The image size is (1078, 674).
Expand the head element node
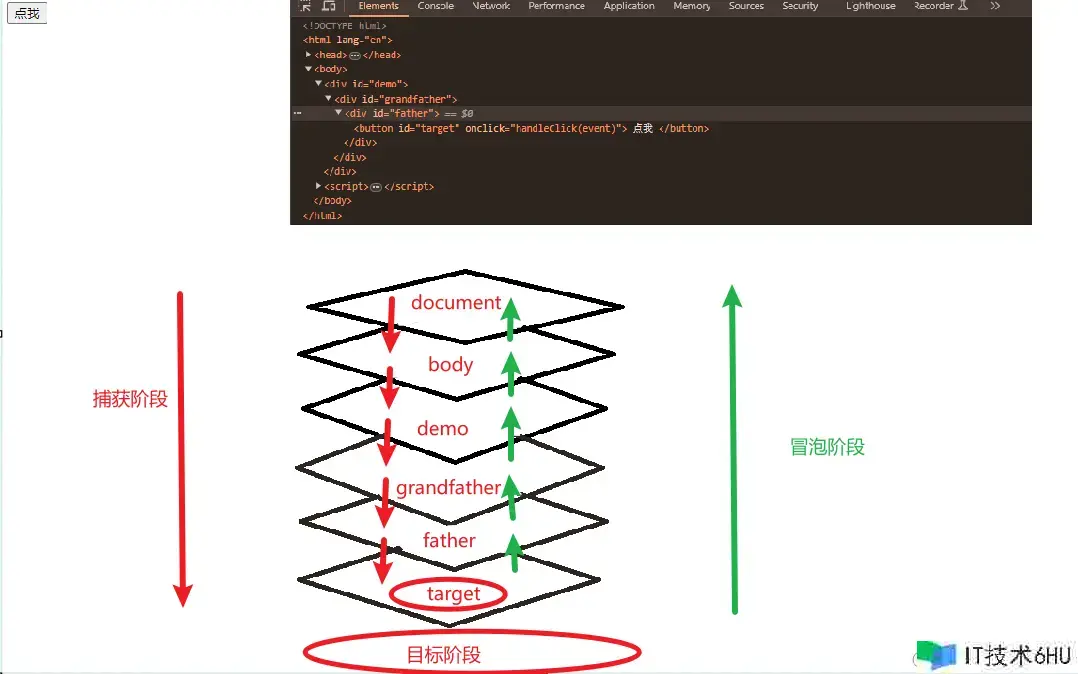[x=308, y=54]
